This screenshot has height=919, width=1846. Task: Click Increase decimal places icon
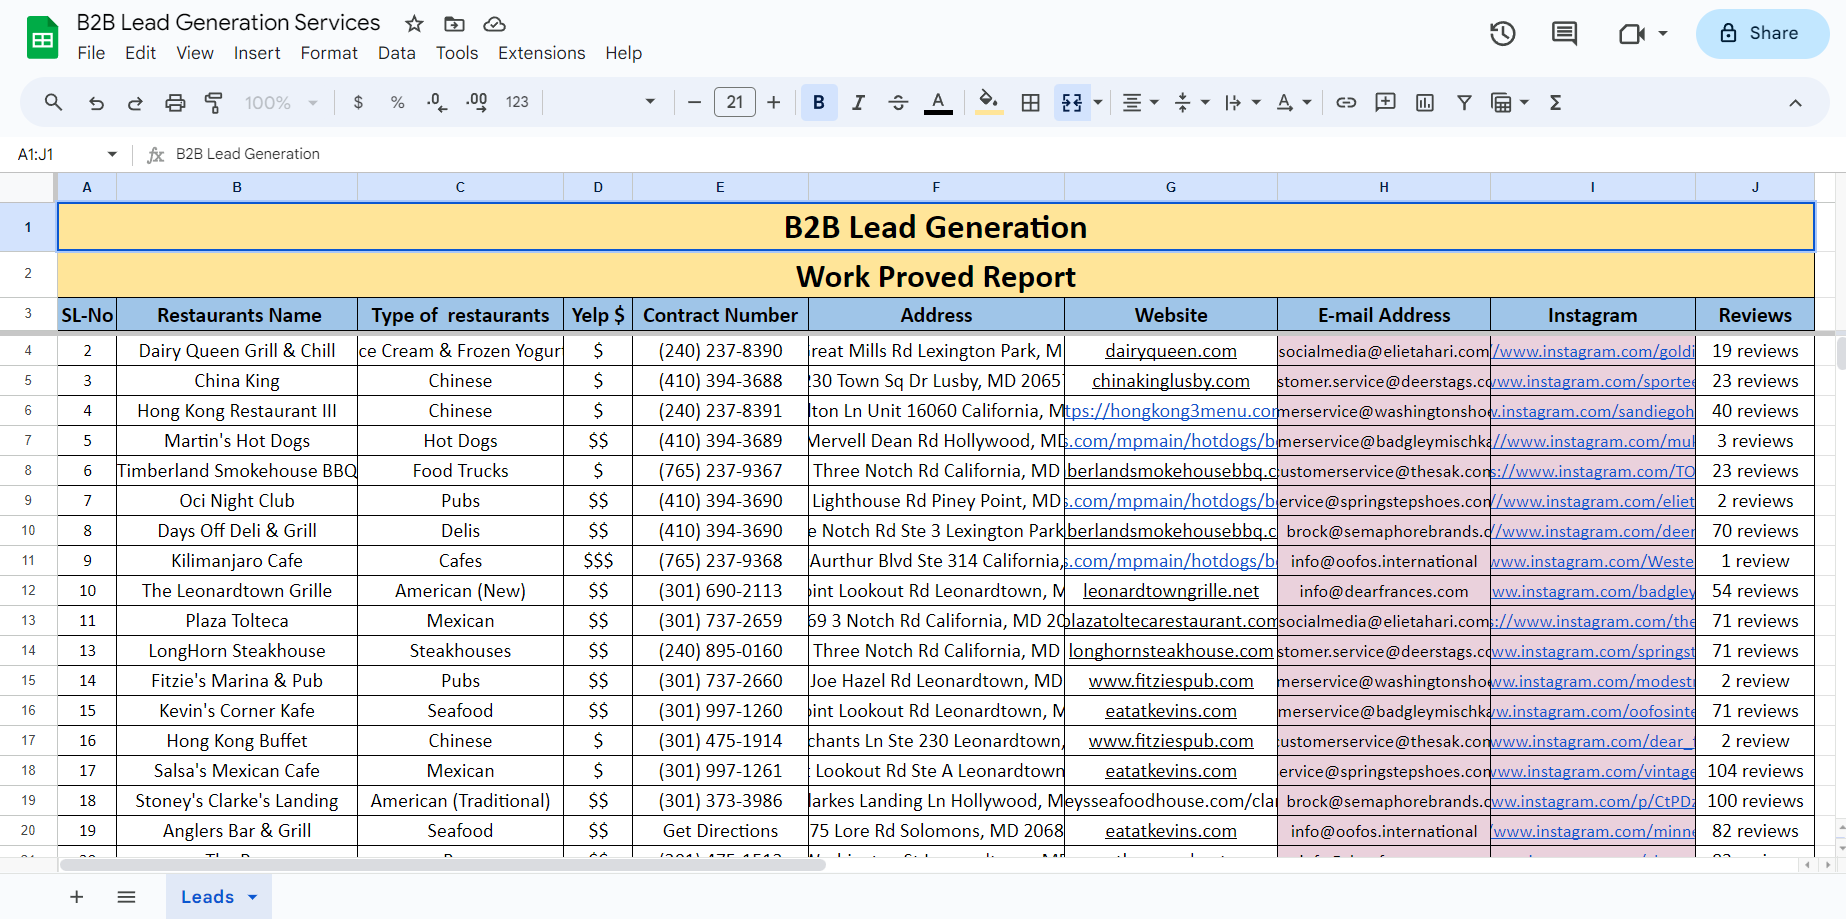tap(477, 102)
